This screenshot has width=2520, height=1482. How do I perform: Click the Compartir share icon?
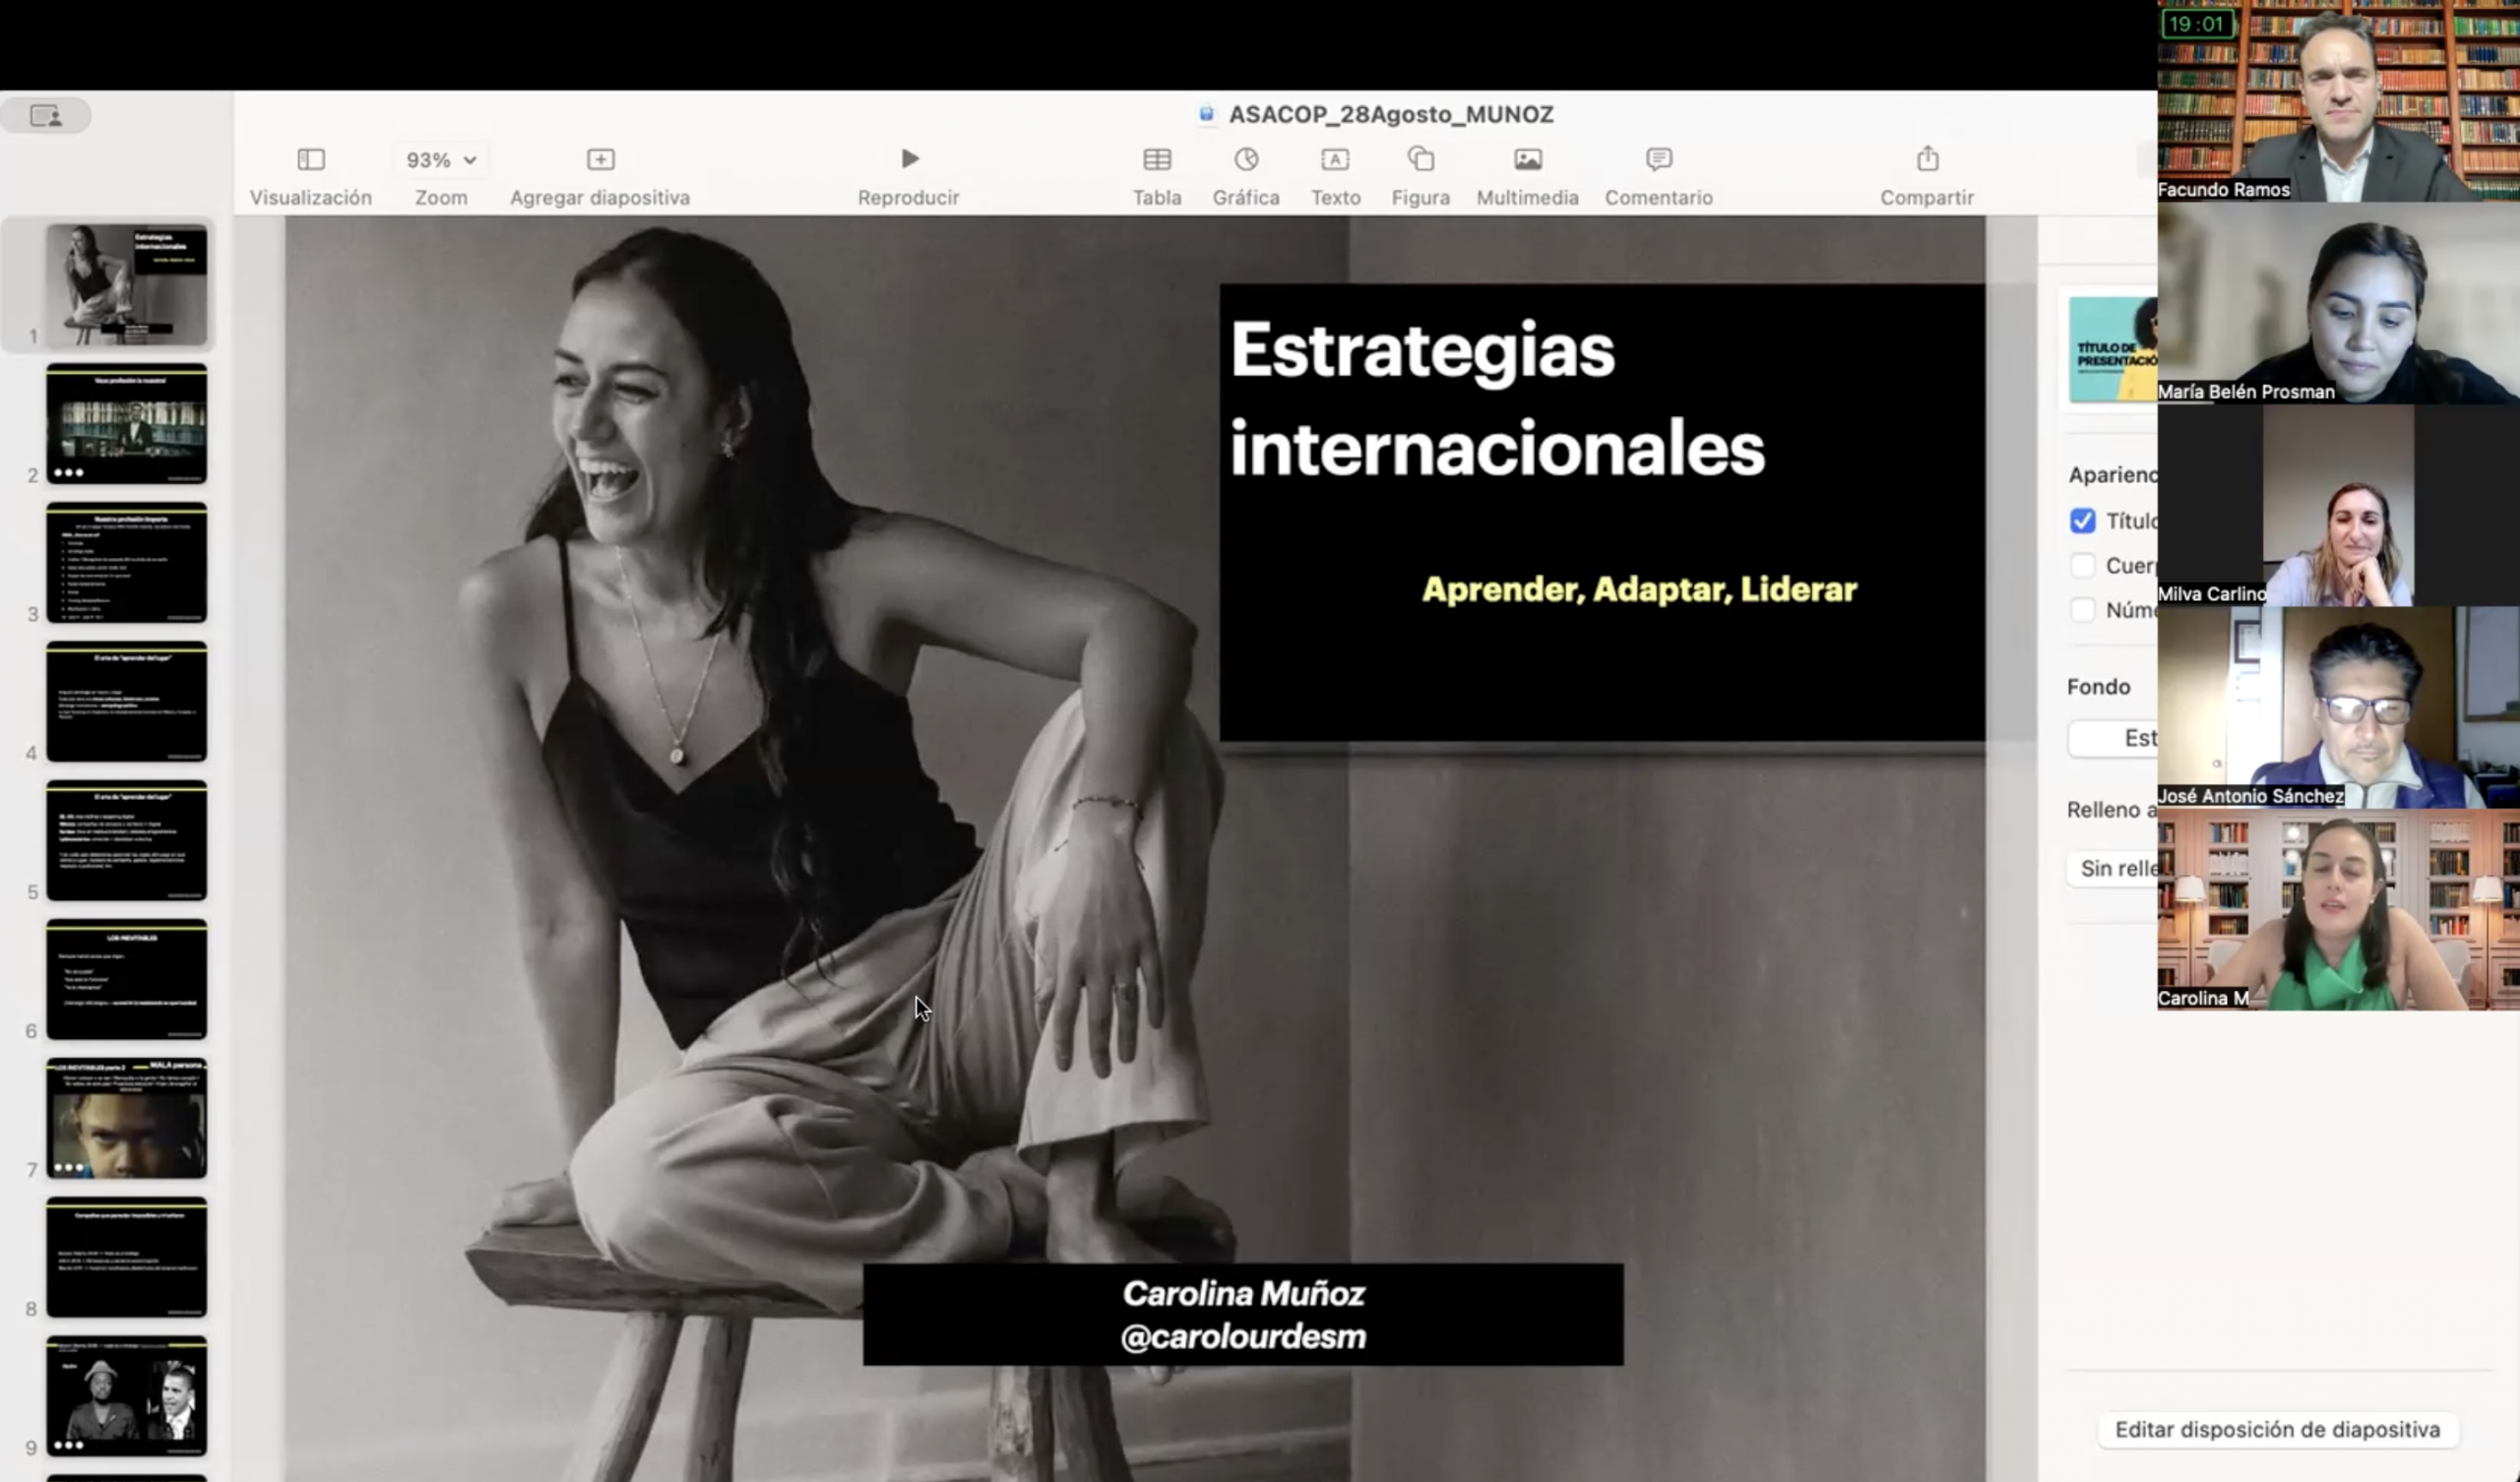pyautogui.click(x=1927, y=160)
